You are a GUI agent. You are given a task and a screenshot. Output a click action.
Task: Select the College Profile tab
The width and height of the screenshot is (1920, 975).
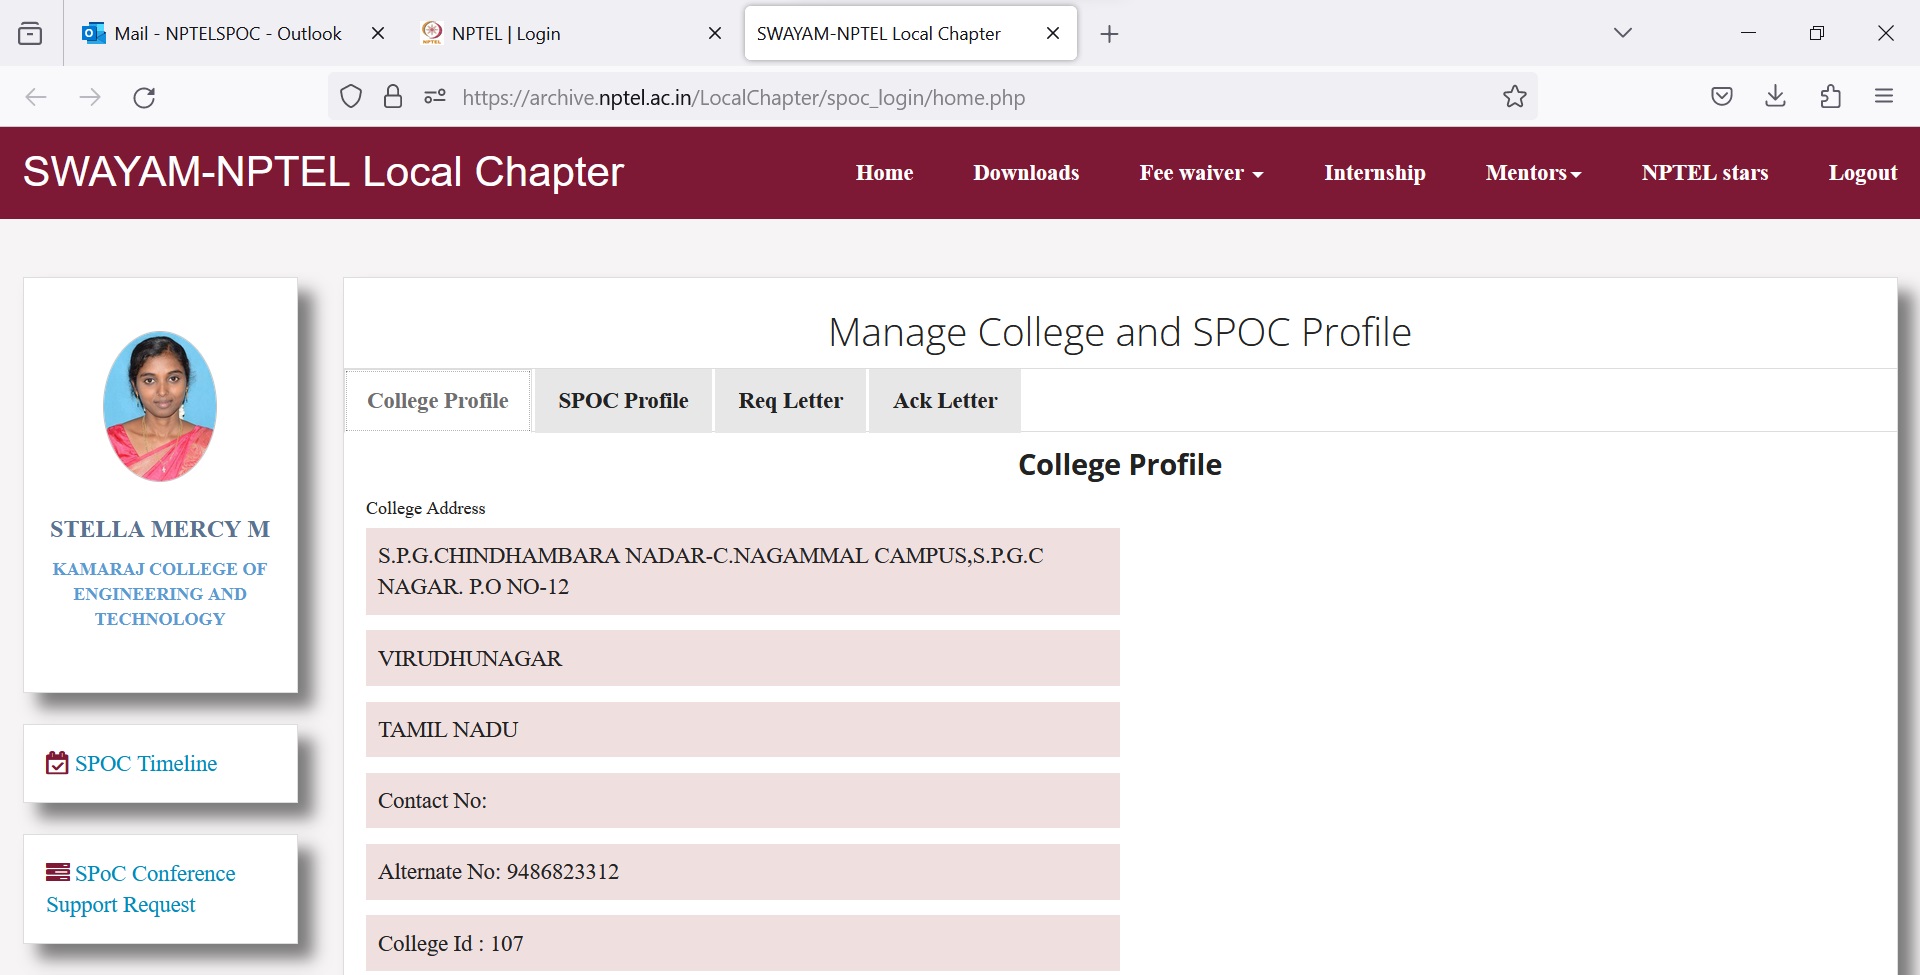[x=438, y=400]
